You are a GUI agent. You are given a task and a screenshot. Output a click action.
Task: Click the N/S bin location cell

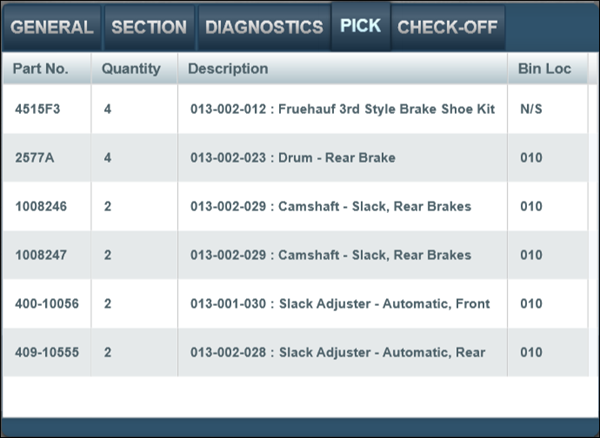tap(531, 108)
